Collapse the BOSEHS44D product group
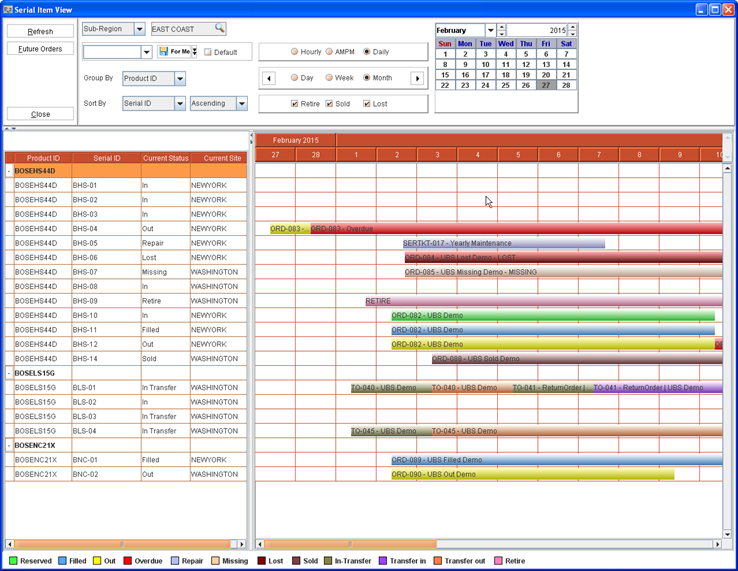The image size is (738, 571). 9,171
